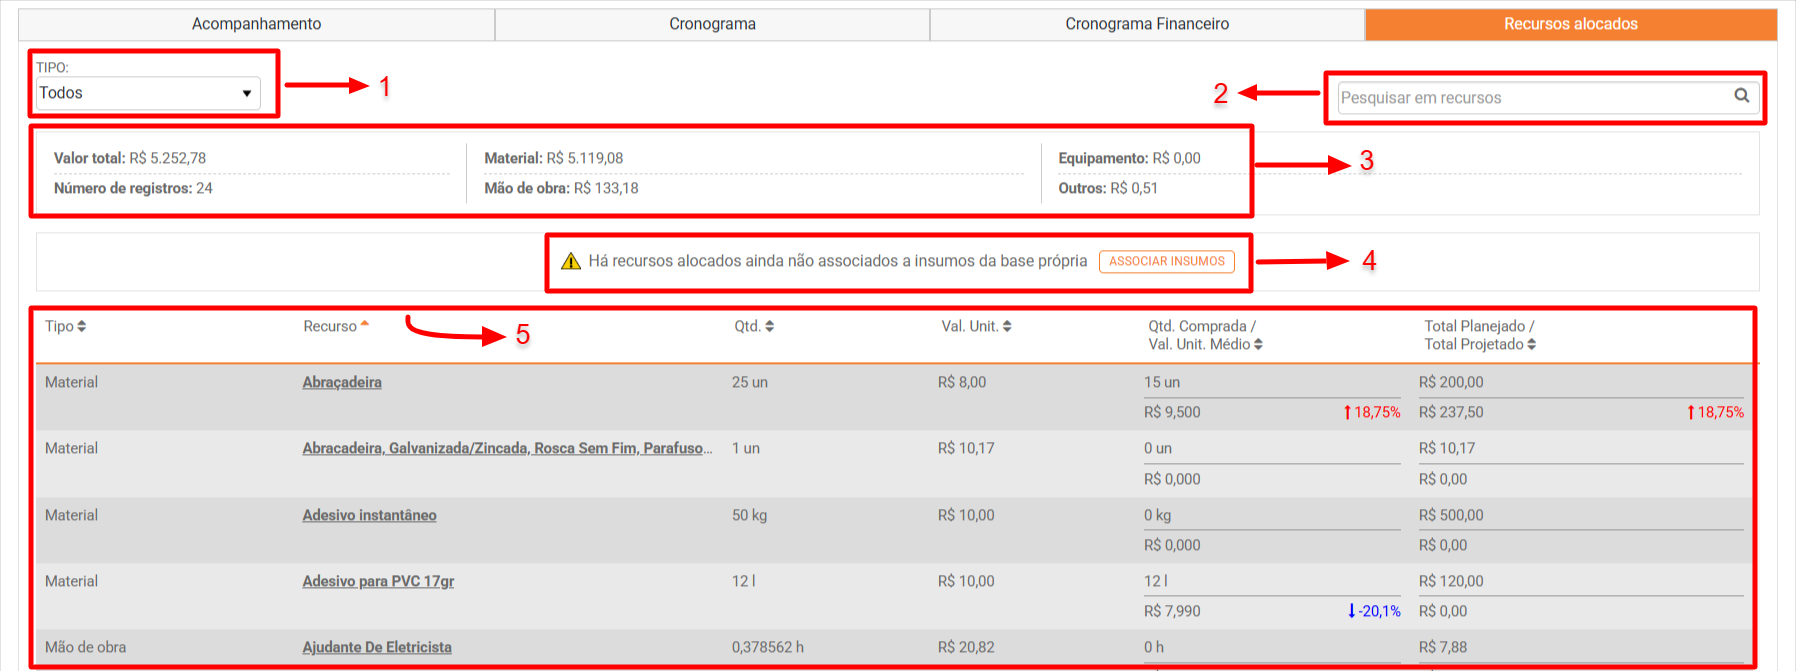This screenshot has height=671, width=1796.
Task: Open the Abraçadeira resource link
Action: 342,382
